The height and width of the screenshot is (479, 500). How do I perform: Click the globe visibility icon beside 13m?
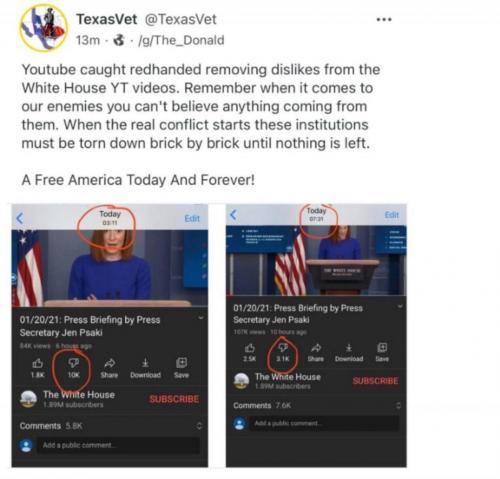[119, 40]
